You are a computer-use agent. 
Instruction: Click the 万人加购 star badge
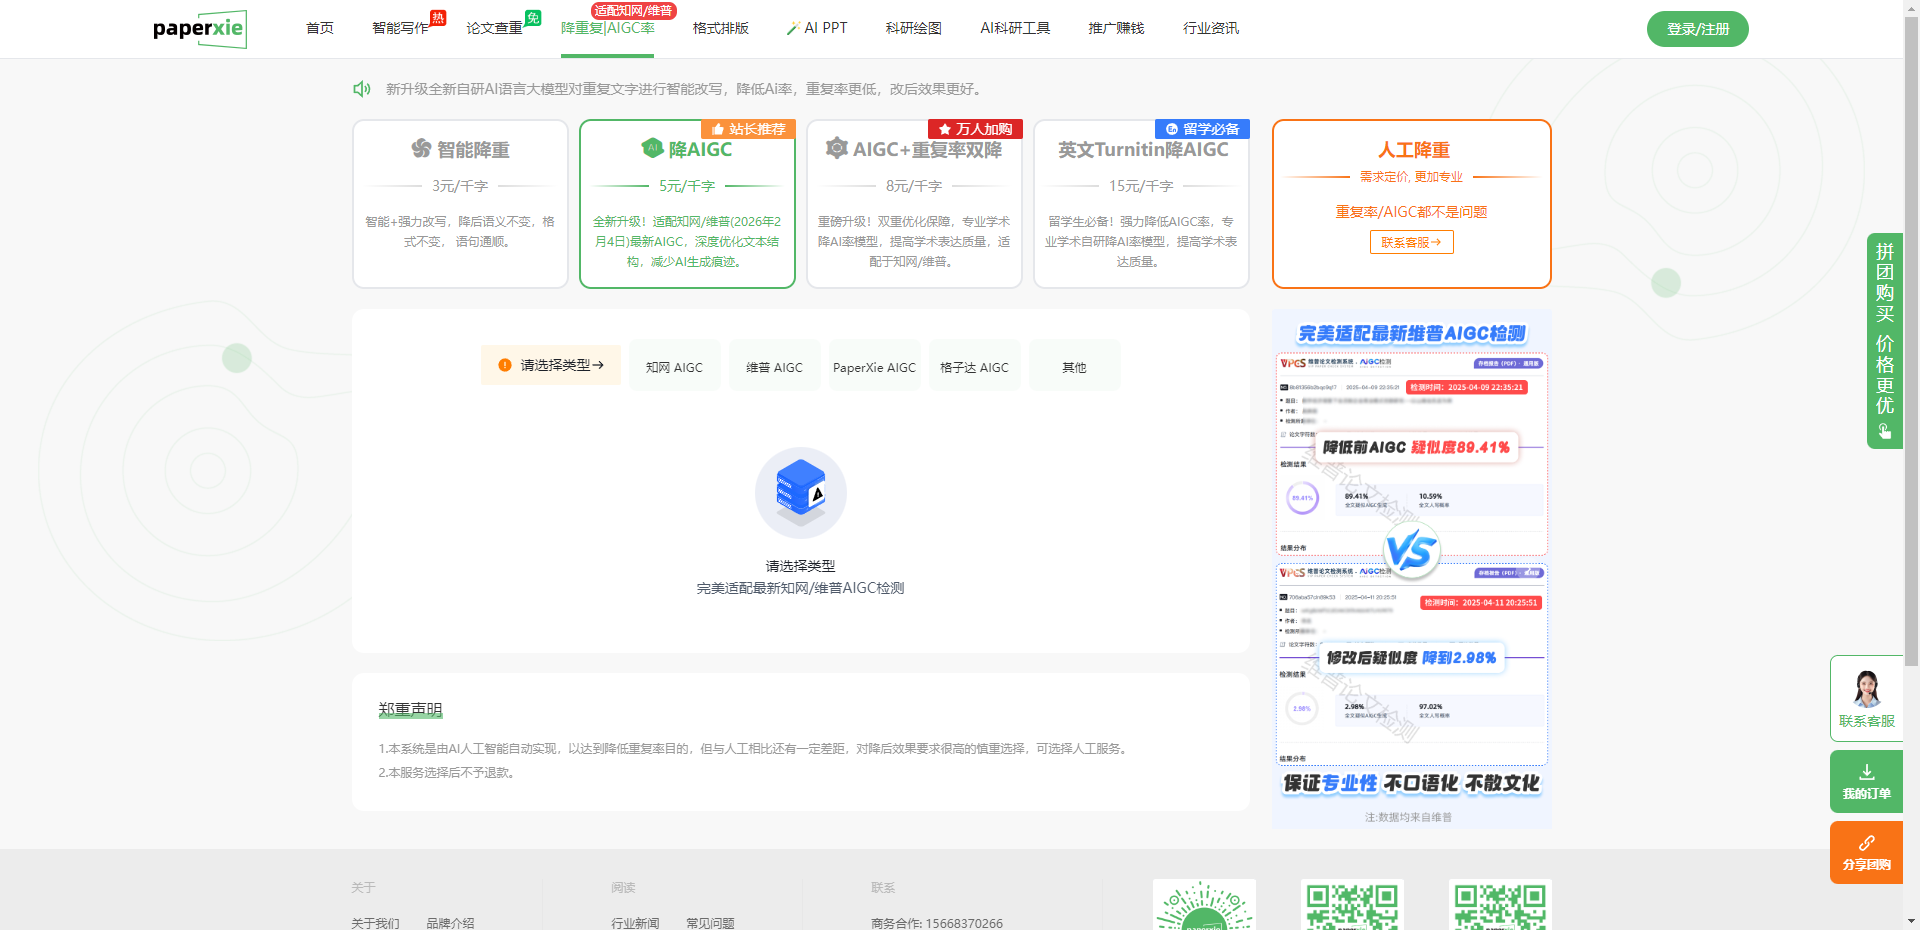[975, 129]
